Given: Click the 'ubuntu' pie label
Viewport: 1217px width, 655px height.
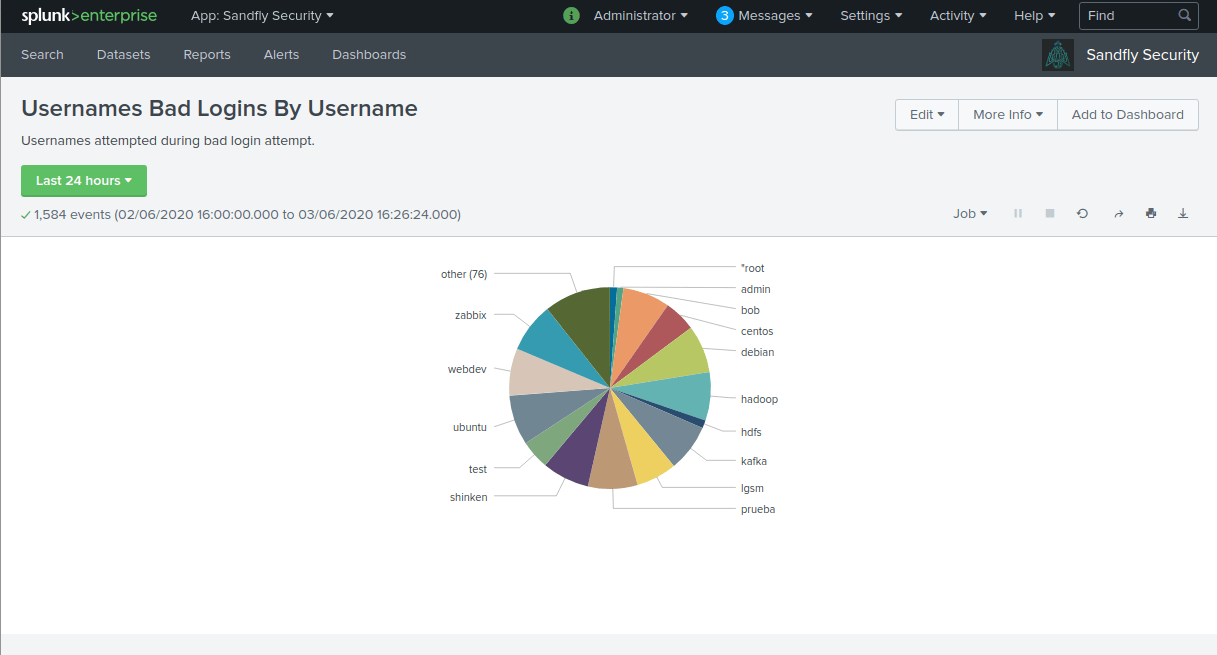Looking at the screenshot, I should (x=470, y=427).
